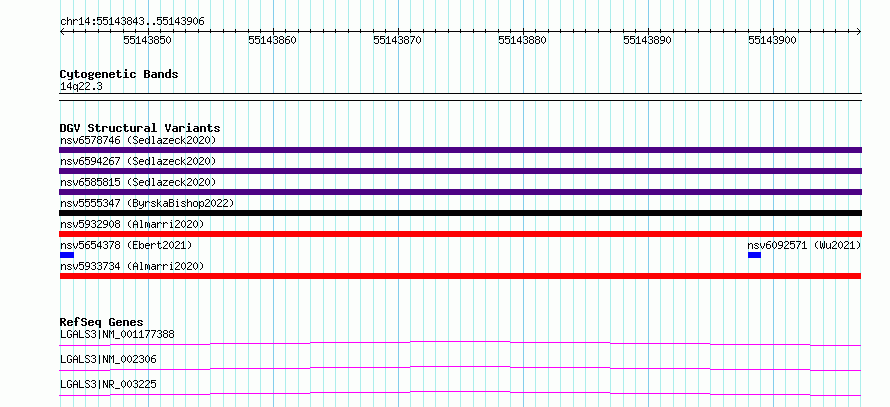Click the magenta line under LGALS3|NM_001177388
Screen dimensions: 890x407
(460, 343)
